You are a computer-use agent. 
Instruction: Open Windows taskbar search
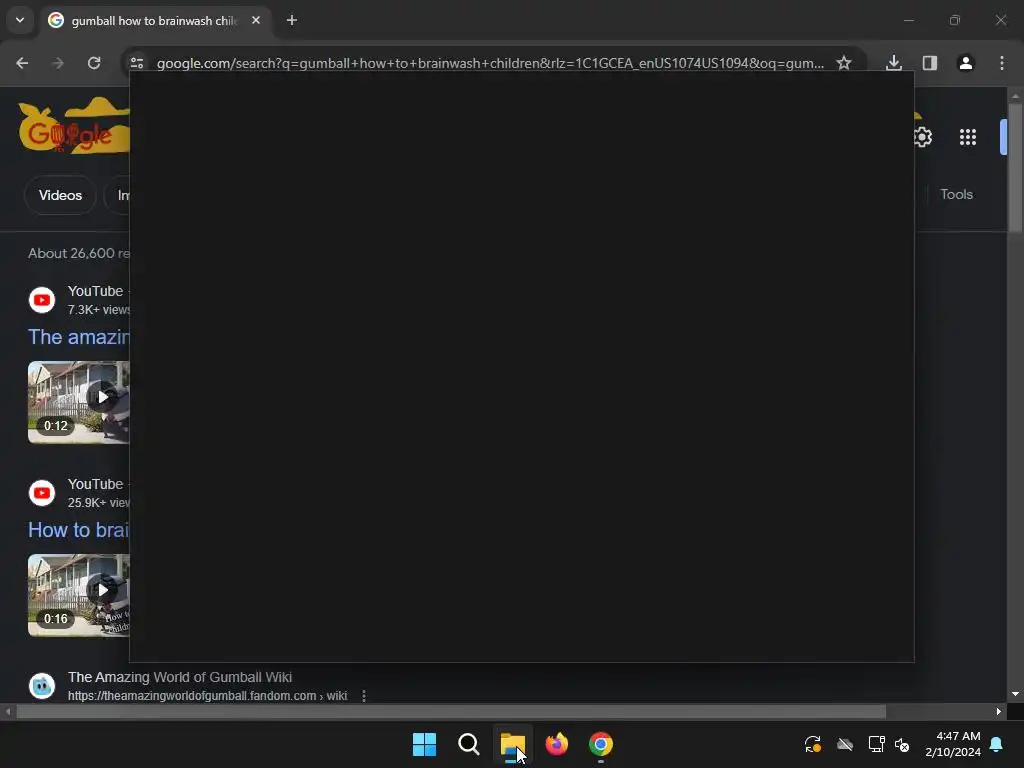(x=469, y=744)
